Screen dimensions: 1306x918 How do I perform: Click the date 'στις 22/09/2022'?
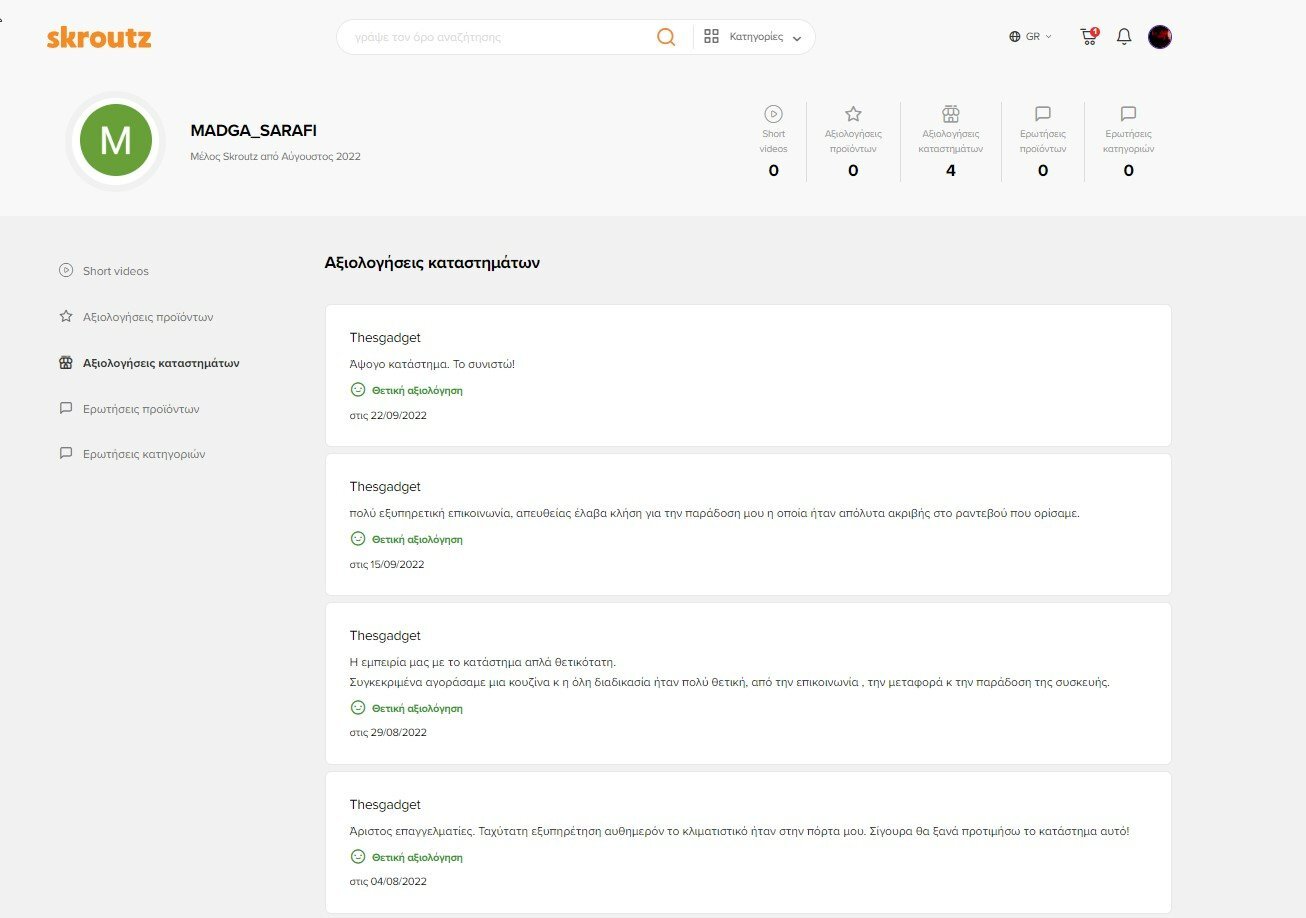tap(388, 415)
